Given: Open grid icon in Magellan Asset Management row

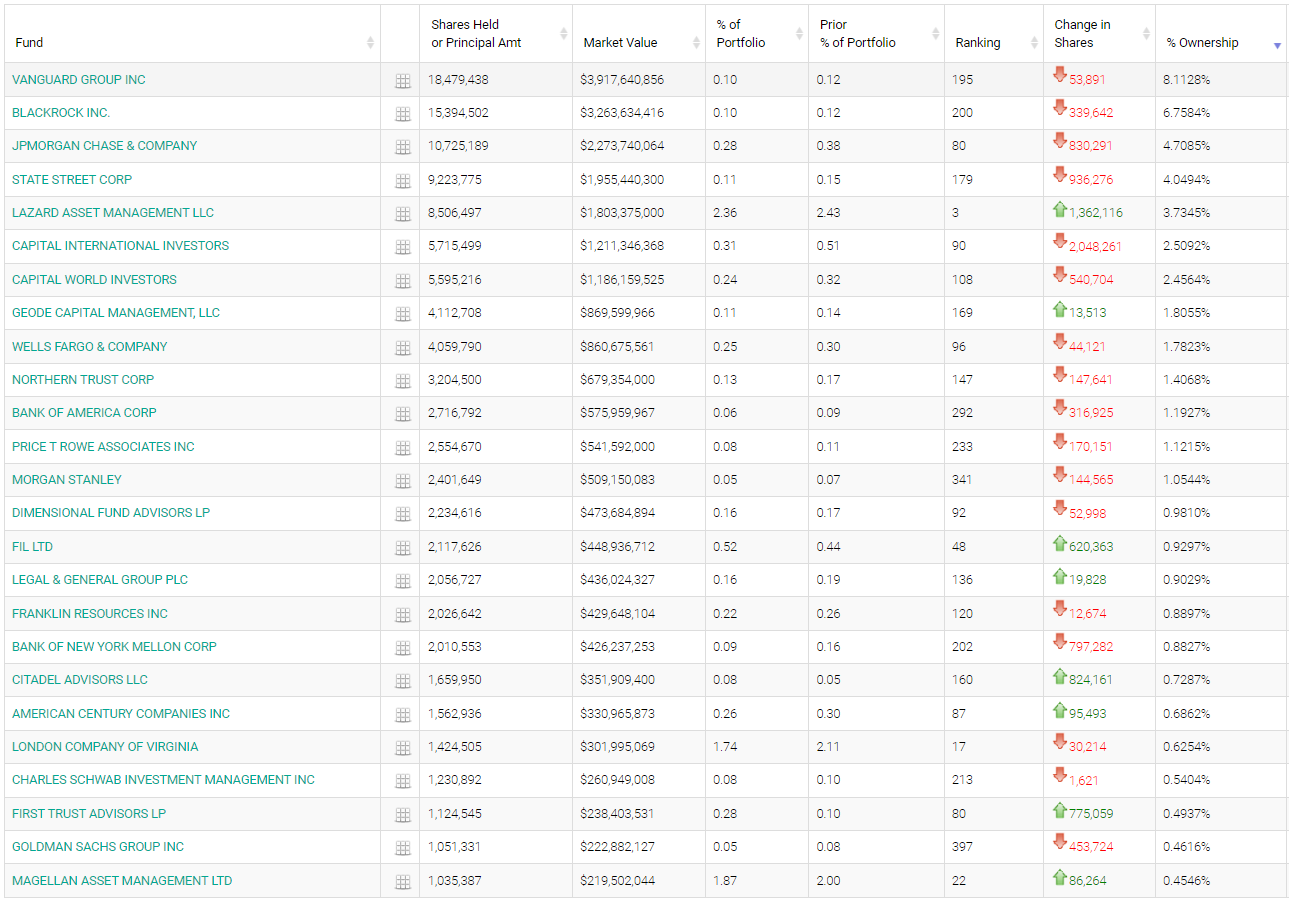Looking at the screenshot, I should pyautogui.click(x=403, y=882).
